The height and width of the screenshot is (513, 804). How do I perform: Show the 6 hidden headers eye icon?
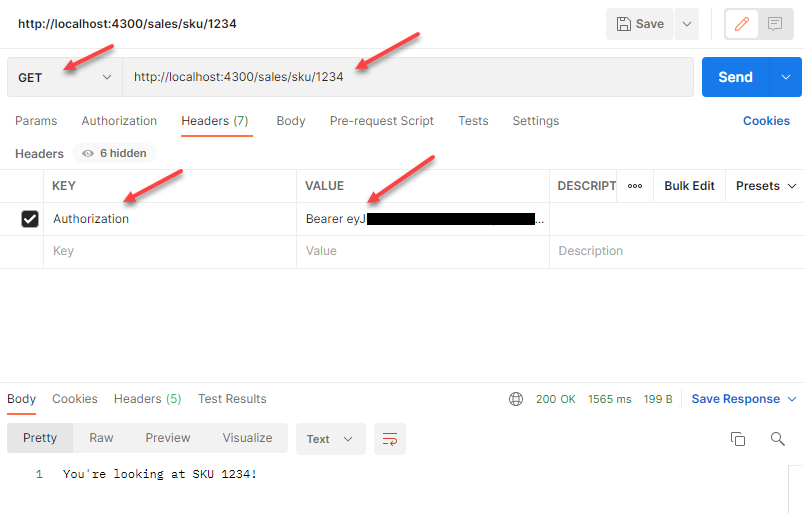click(89, 154)
